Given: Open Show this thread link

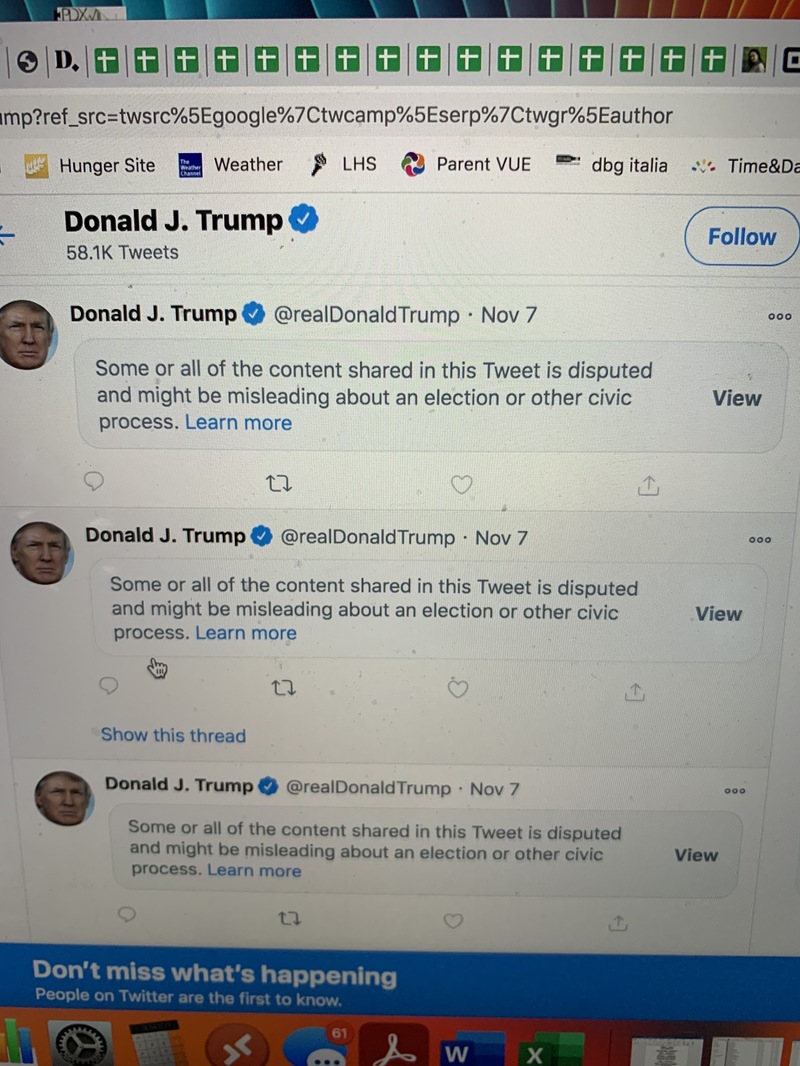Looking at the screenshot, I should [x=173, y=735].
